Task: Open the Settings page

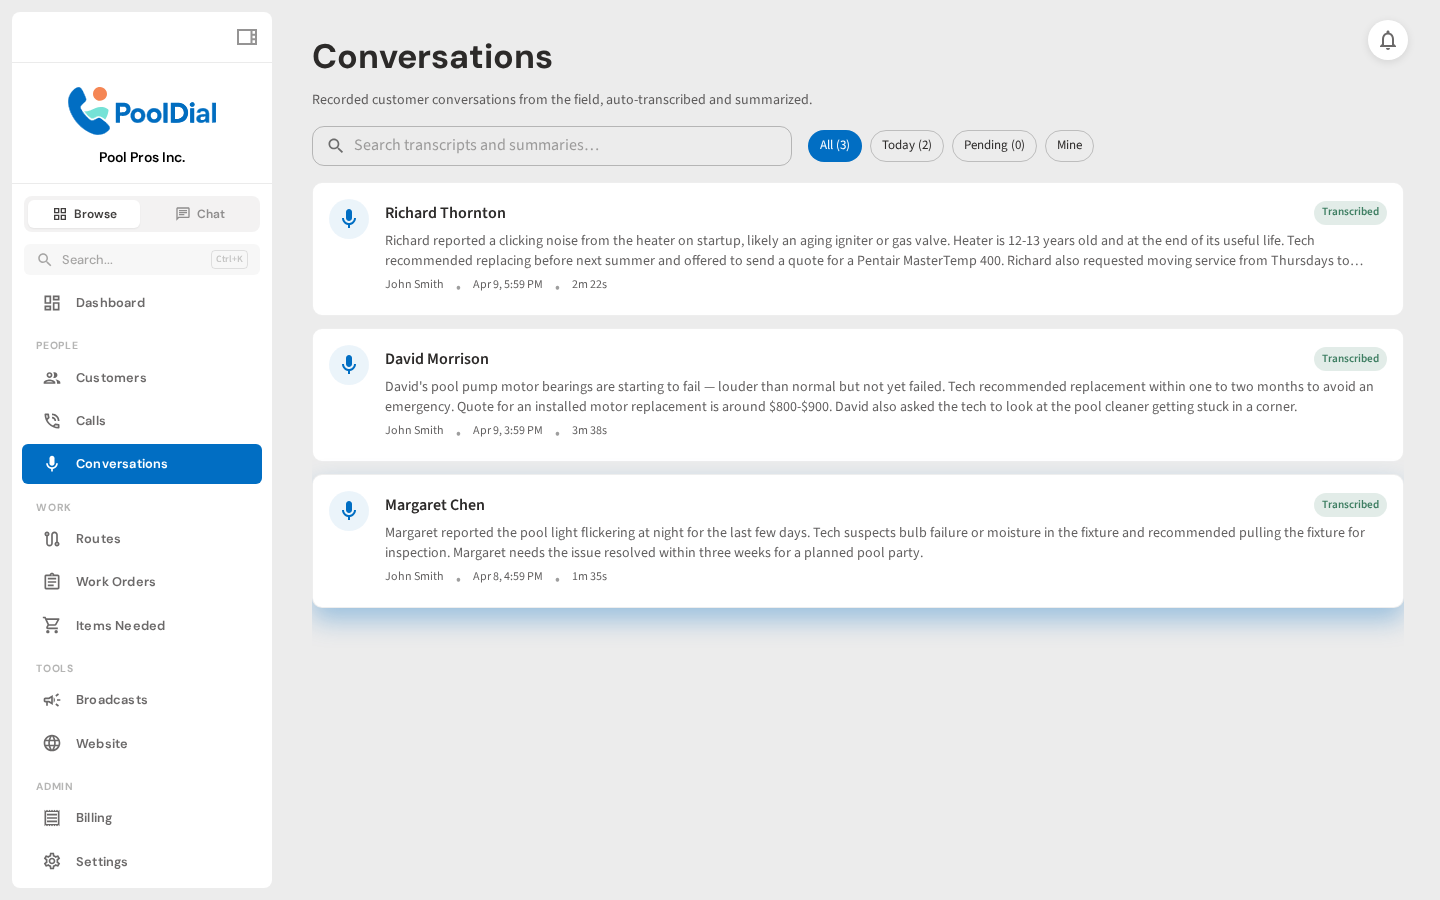Action: pos(52,861)
